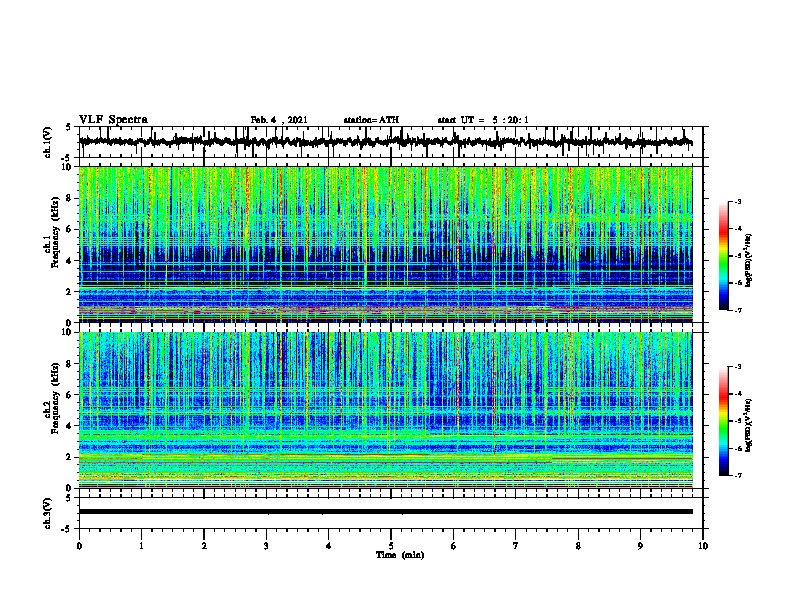The height and width of the screenshot is (612, 792).
Task: Click time axis tick label "3"
Action: (x=266, y=546)
